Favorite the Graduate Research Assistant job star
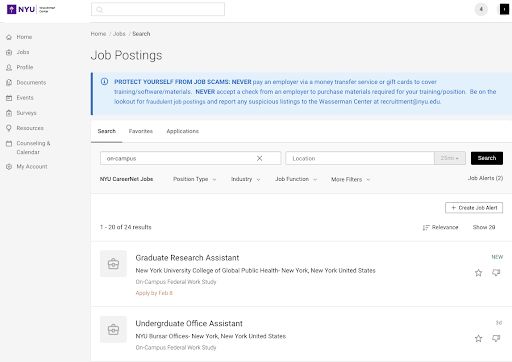 [x=478, y=273]
